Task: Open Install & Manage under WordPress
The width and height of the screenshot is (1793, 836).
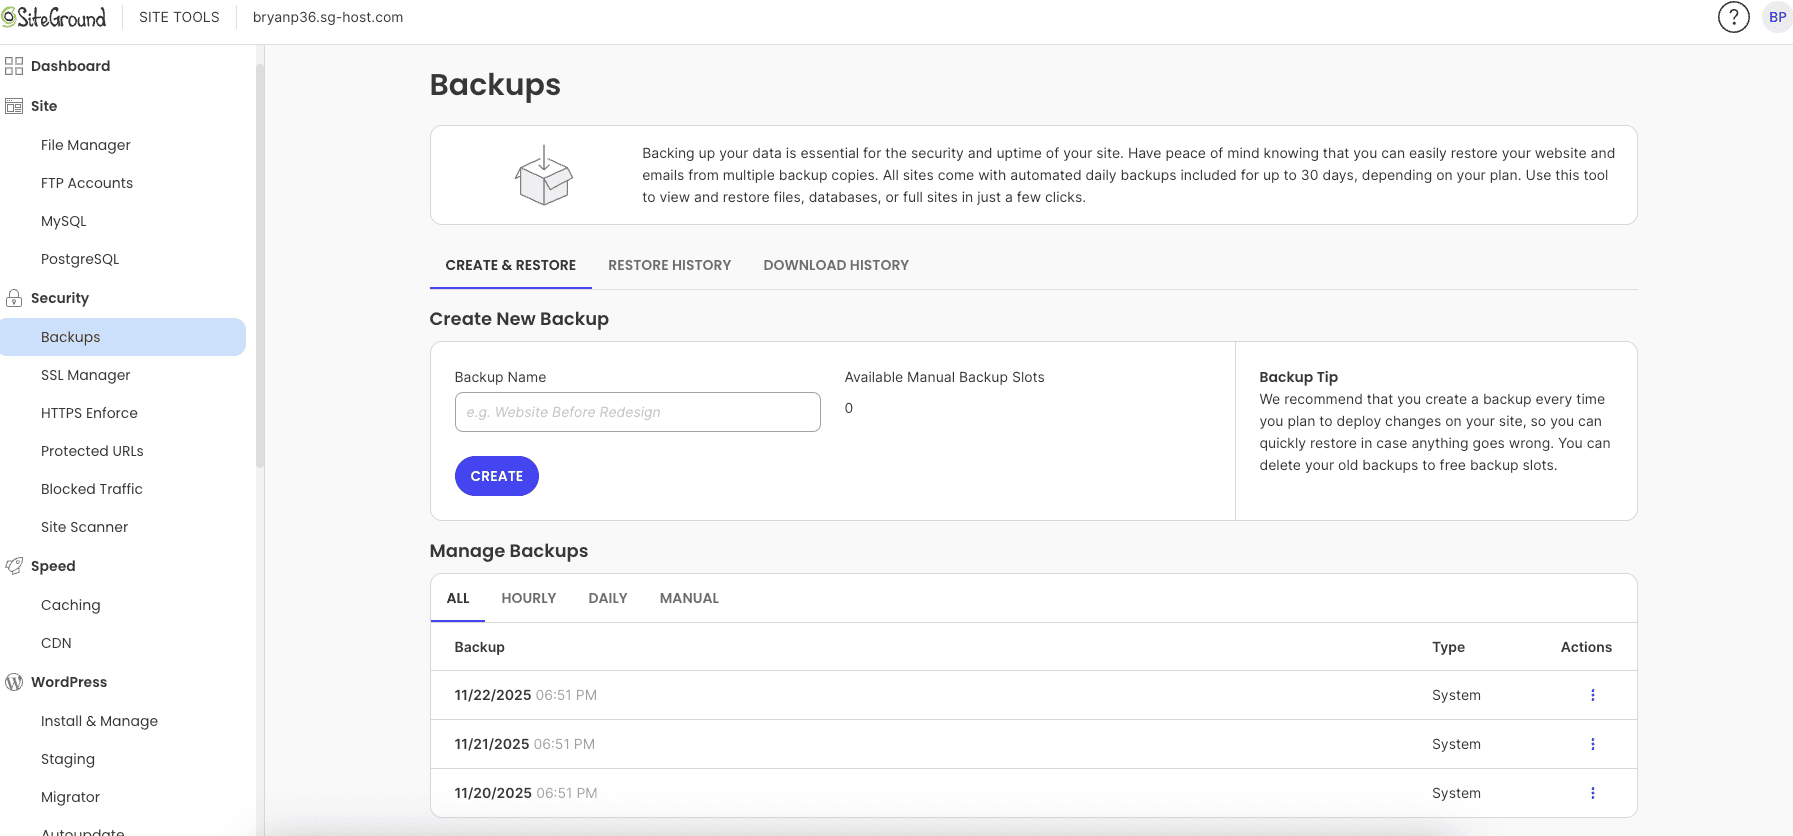Action: 100,721
